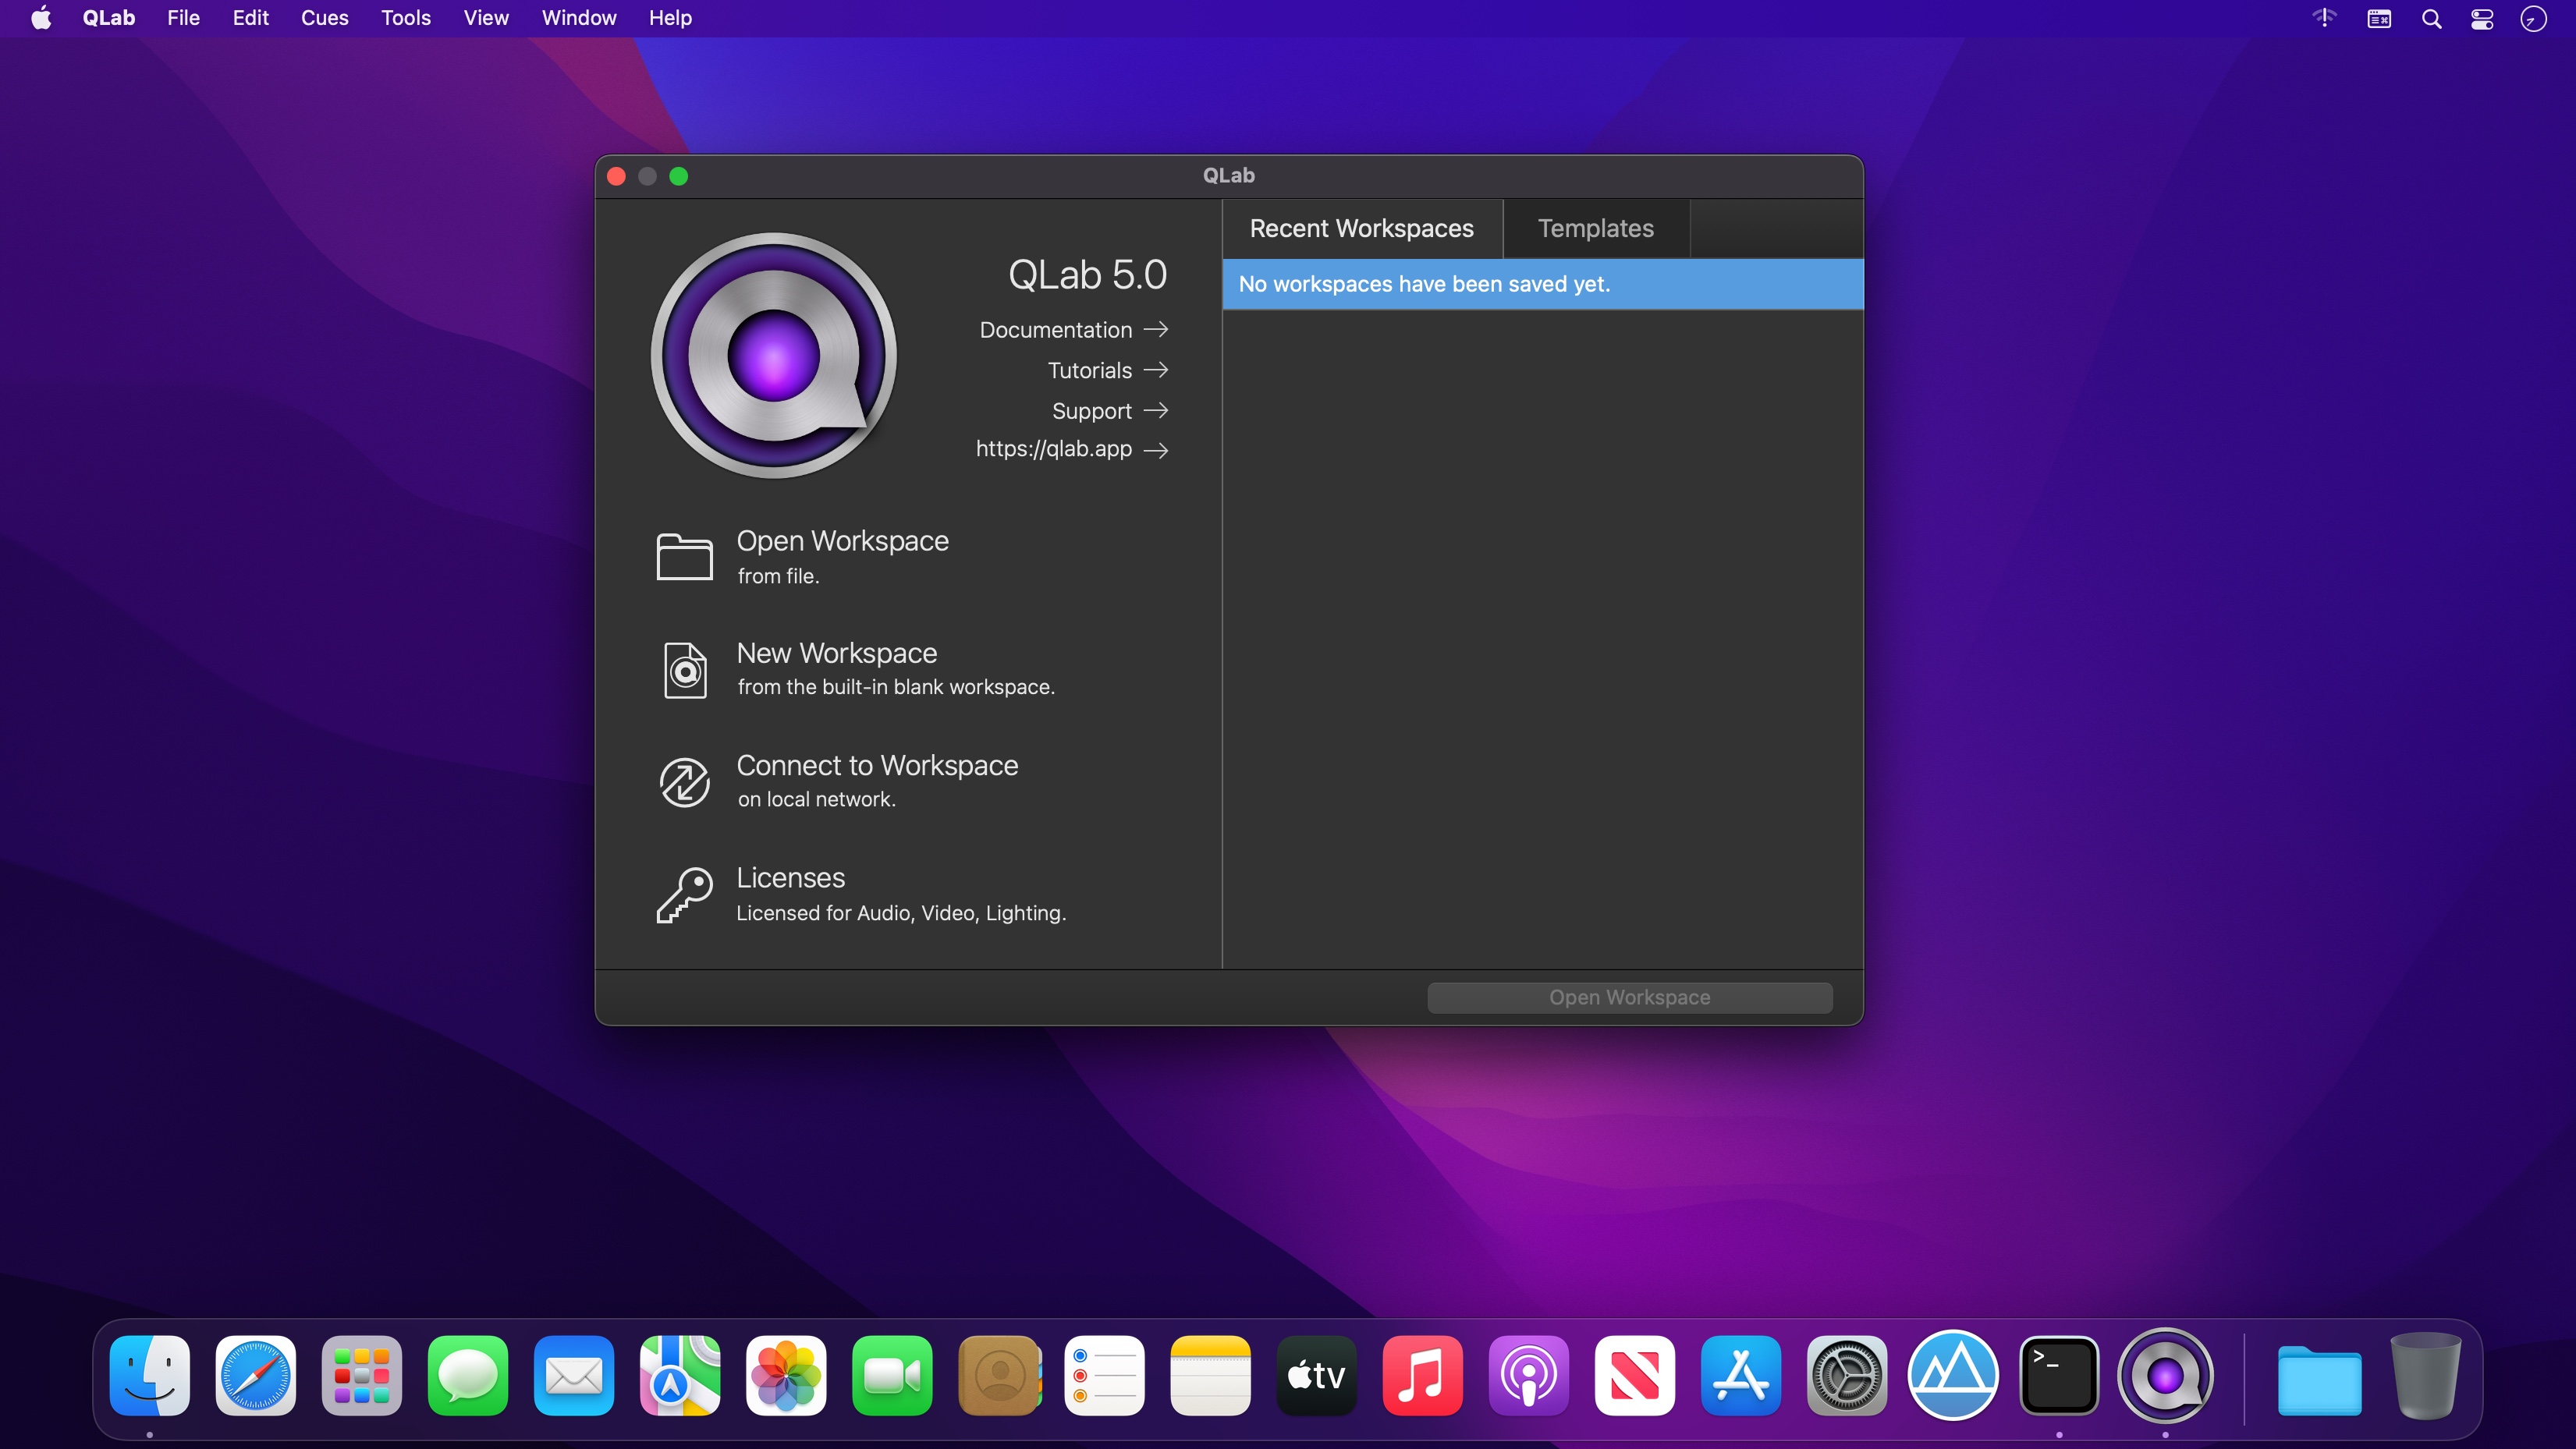Click the folder icon for Open Workspace
2576x1449 pixels.
[684, 556]
